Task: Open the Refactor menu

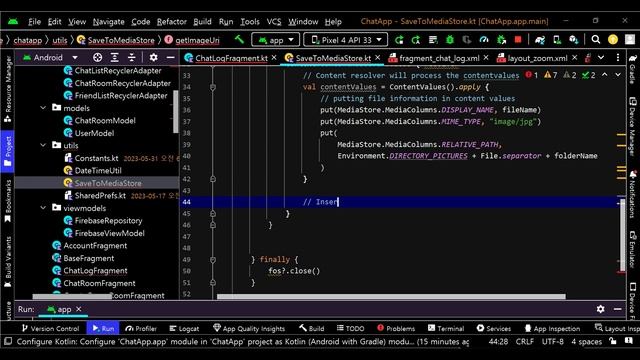Action: [171, 22]
